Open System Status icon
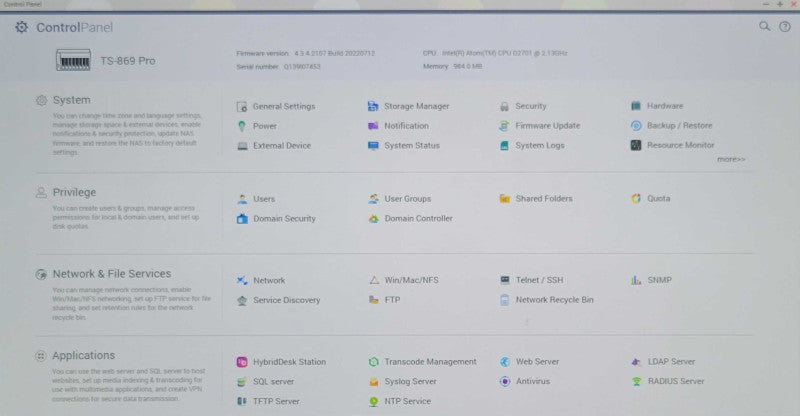The image size is (800, 416). (x=373, y=145)
